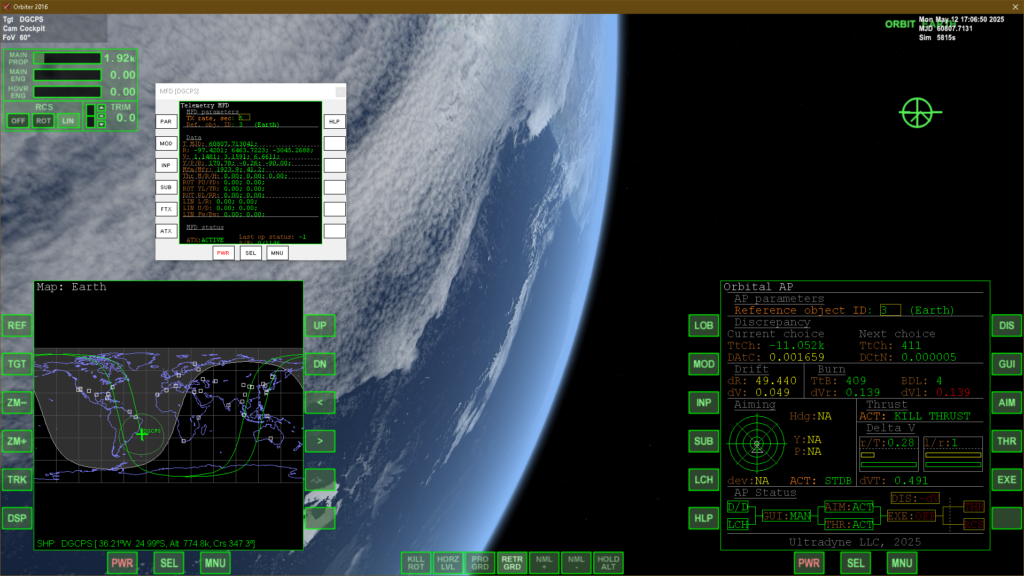
Task: Click MOD on the Orbital AP MFD
Action: click(x=703, y=364)
